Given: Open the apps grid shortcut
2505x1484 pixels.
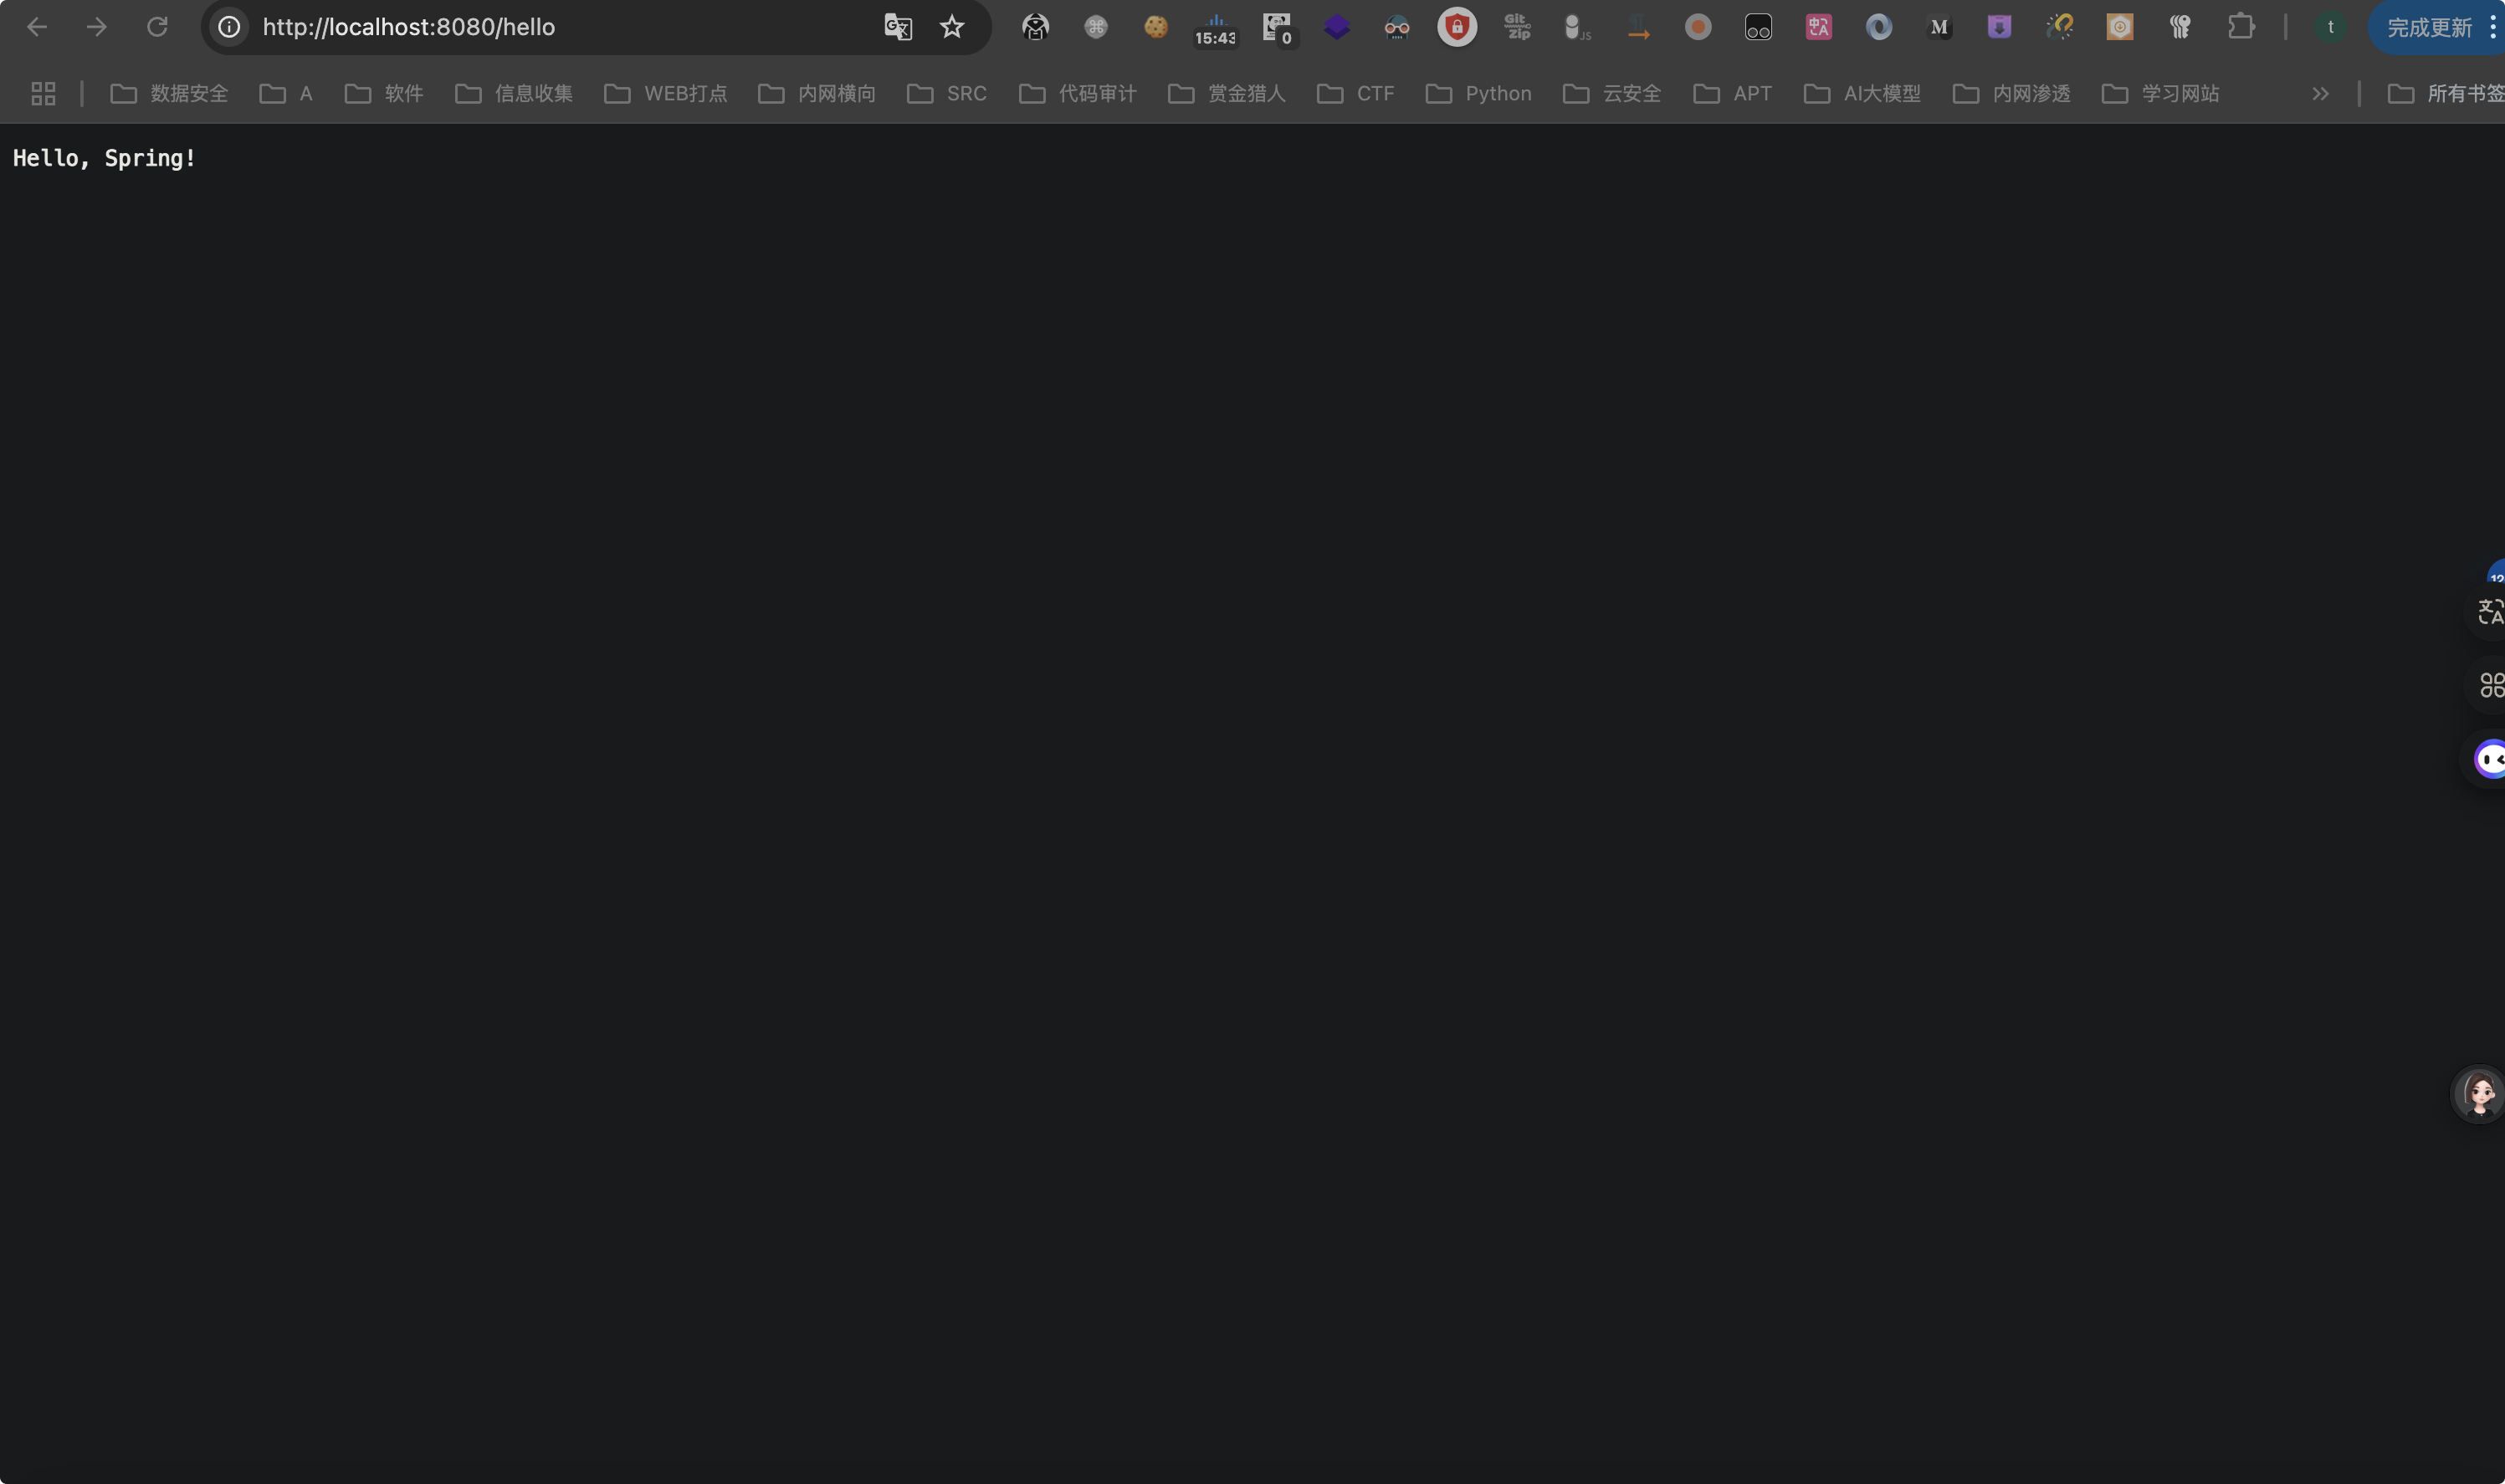Looking at the screenshot, I should (x=43, y=93).
